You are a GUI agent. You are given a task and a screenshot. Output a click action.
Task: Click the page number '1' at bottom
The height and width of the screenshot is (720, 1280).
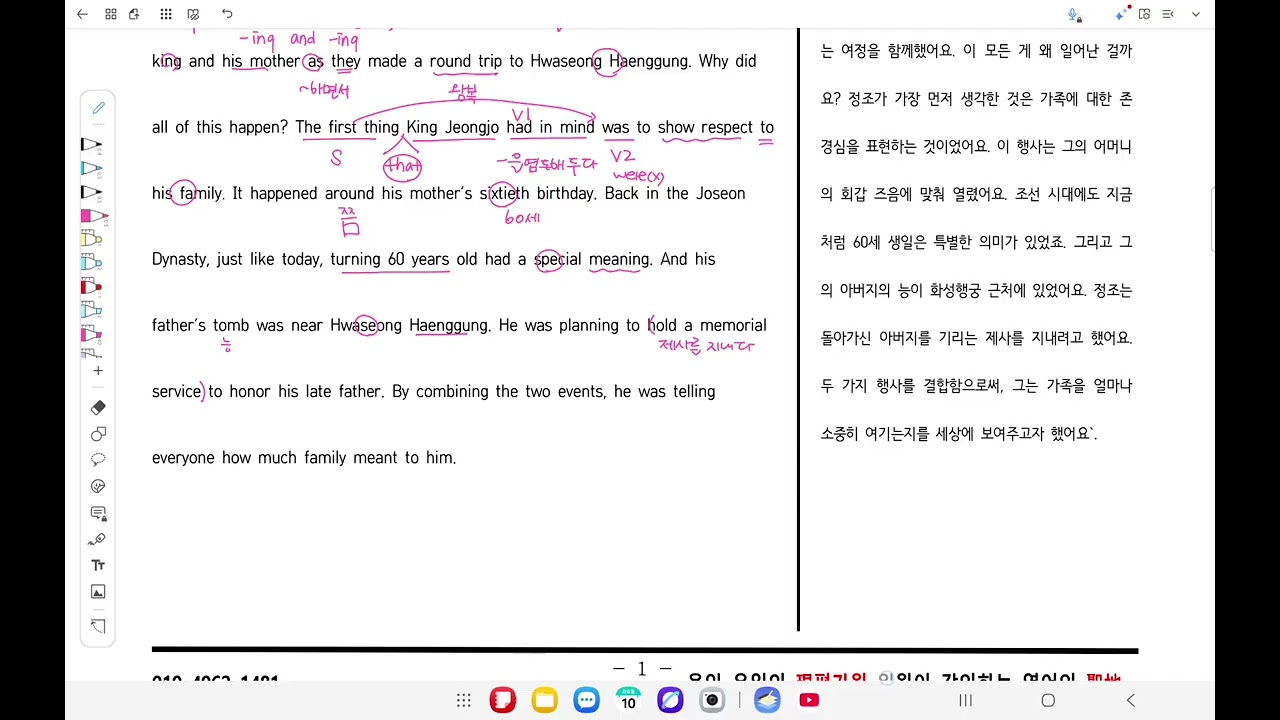(x=642, y=669)
